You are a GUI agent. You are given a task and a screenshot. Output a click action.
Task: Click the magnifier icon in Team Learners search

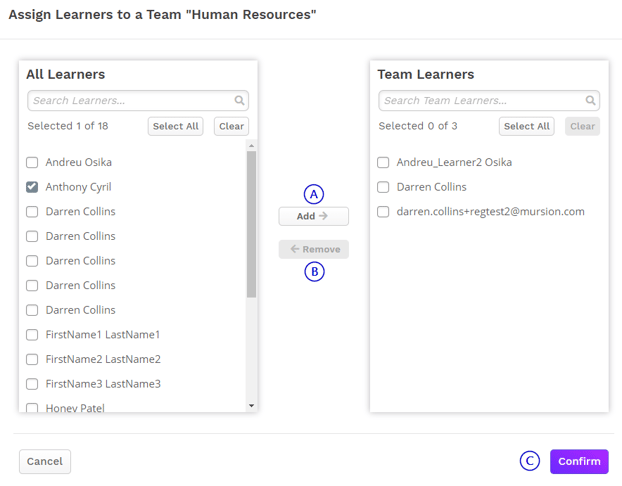click(x=591, y=101)
